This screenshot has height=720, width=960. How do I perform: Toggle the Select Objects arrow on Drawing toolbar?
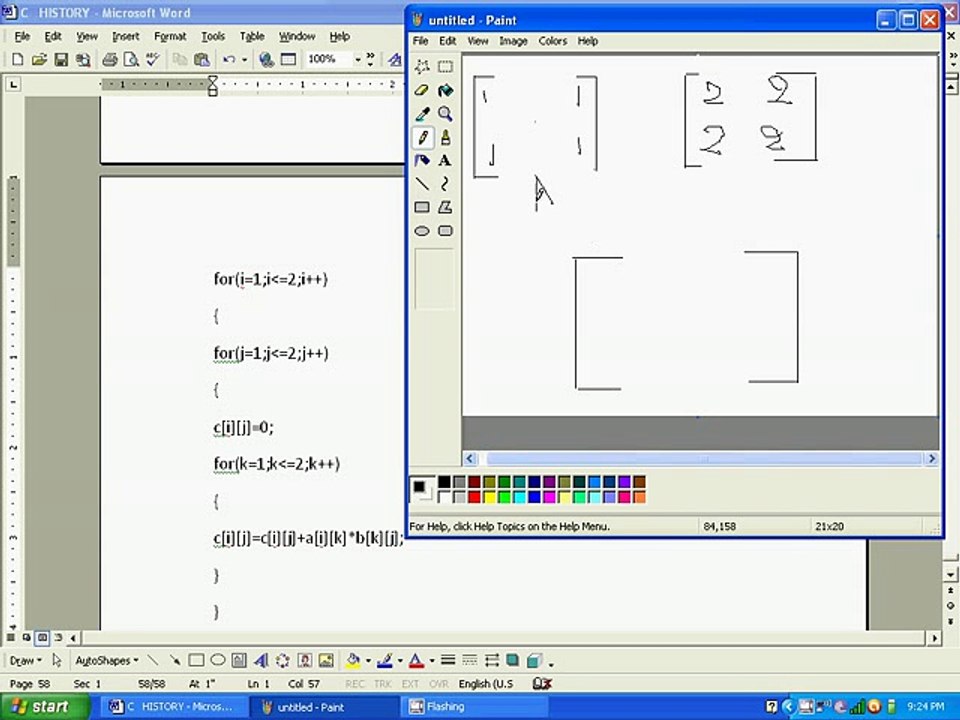57,661
